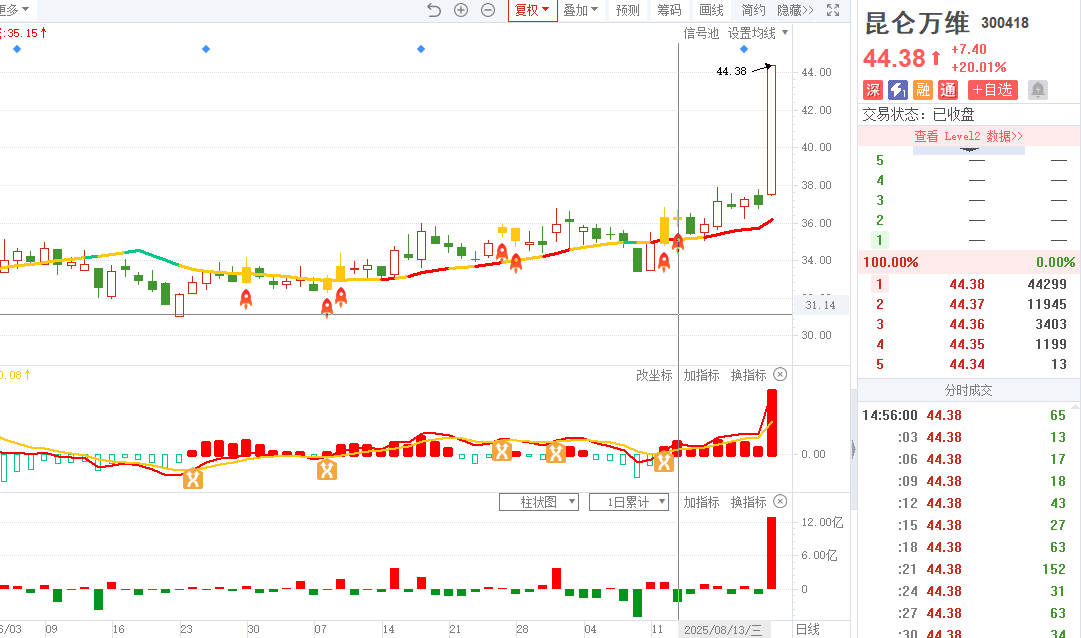Viewport: 1081px width, 638px height.
Task: Zoom in the chart with plus-circle icon
Action: coord(461,10)
